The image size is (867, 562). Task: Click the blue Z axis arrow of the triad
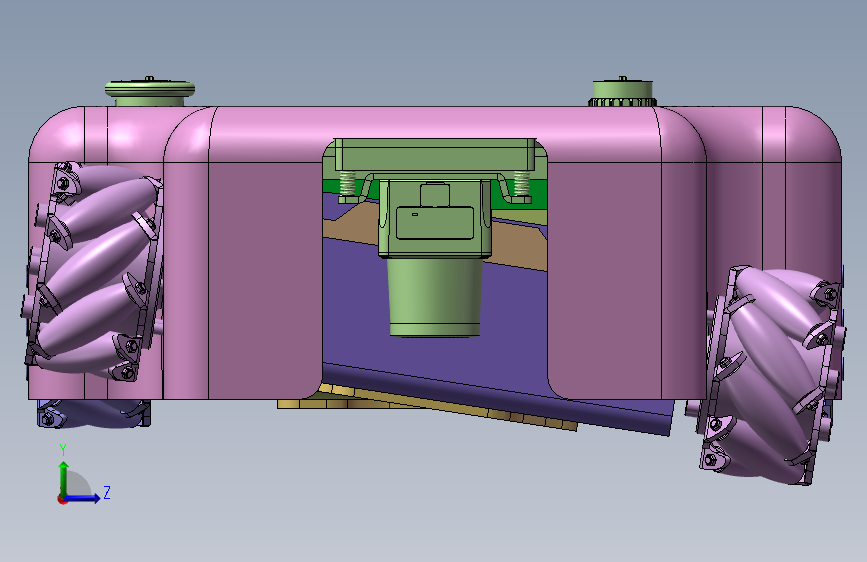[x=83, y=498]
